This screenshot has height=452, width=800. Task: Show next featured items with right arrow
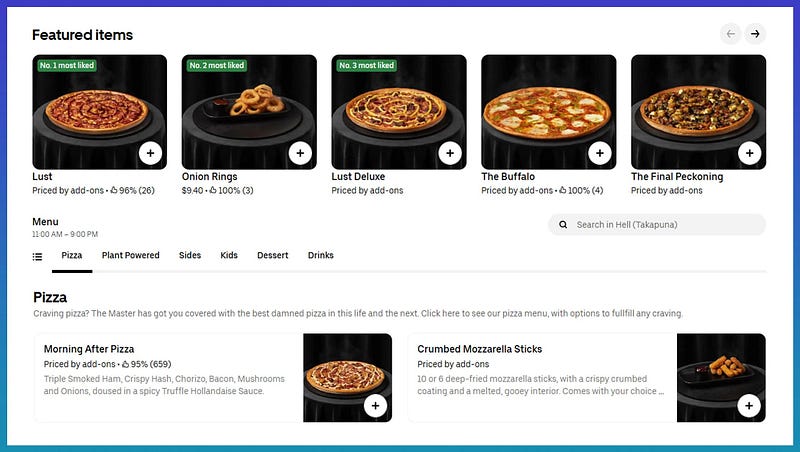755,34
